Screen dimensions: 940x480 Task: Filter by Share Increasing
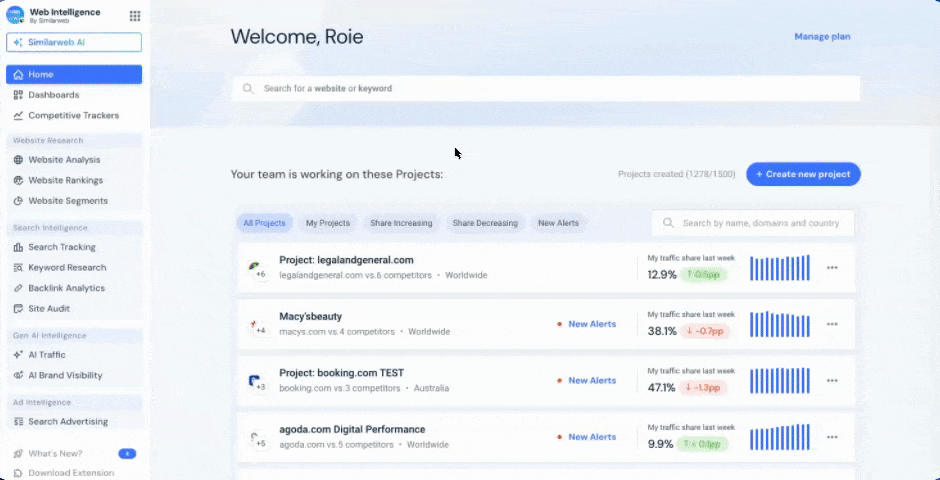(401, 223)
